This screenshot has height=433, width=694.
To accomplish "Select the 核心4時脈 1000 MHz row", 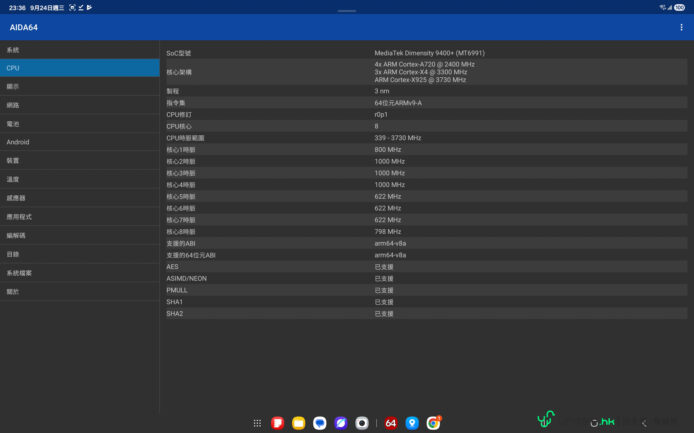I will [427, 185].
